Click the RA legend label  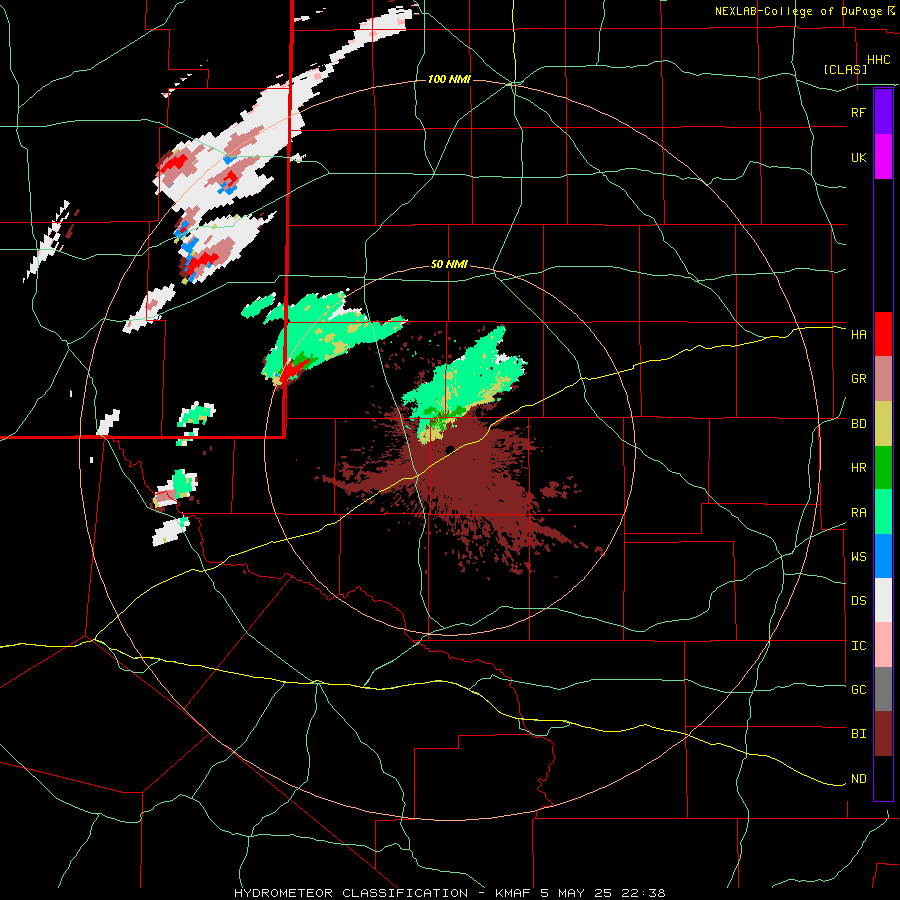(858, 513)
